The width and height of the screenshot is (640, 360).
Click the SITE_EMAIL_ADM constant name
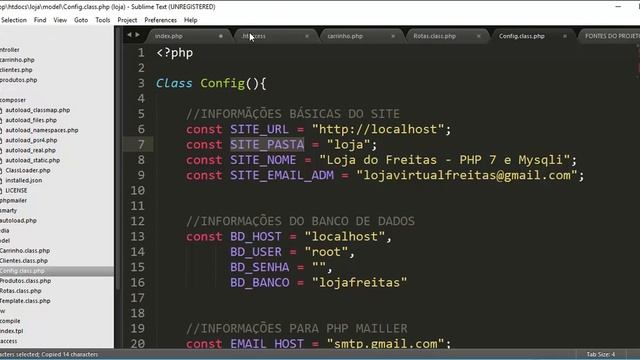coord(282,175)
